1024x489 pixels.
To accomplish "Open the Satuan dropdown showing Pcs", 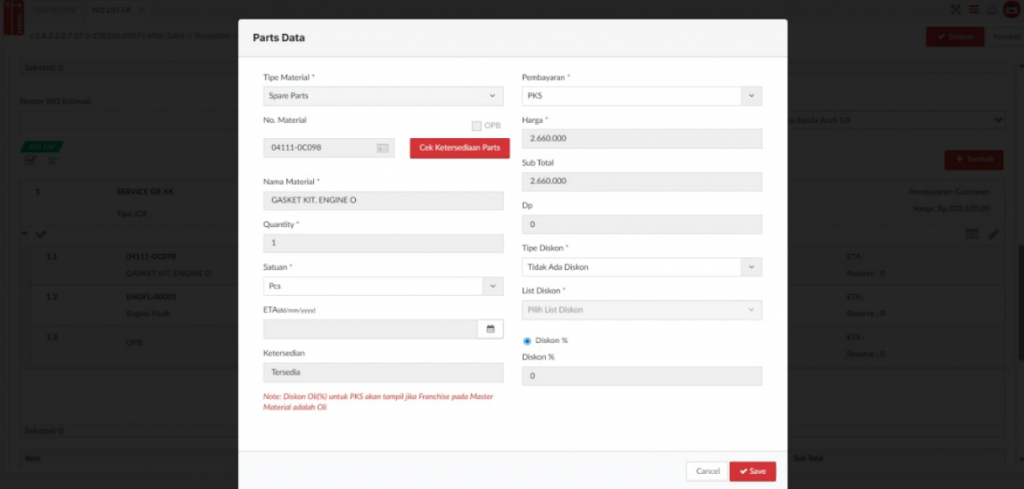I will point(383,286).
